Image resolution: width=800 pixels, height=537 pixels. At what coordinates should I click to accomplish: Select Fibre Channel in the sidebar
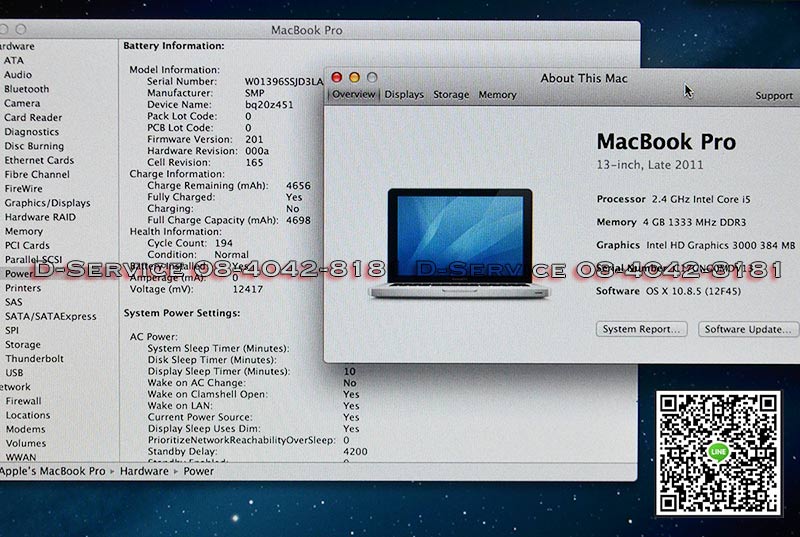(37, 174)
